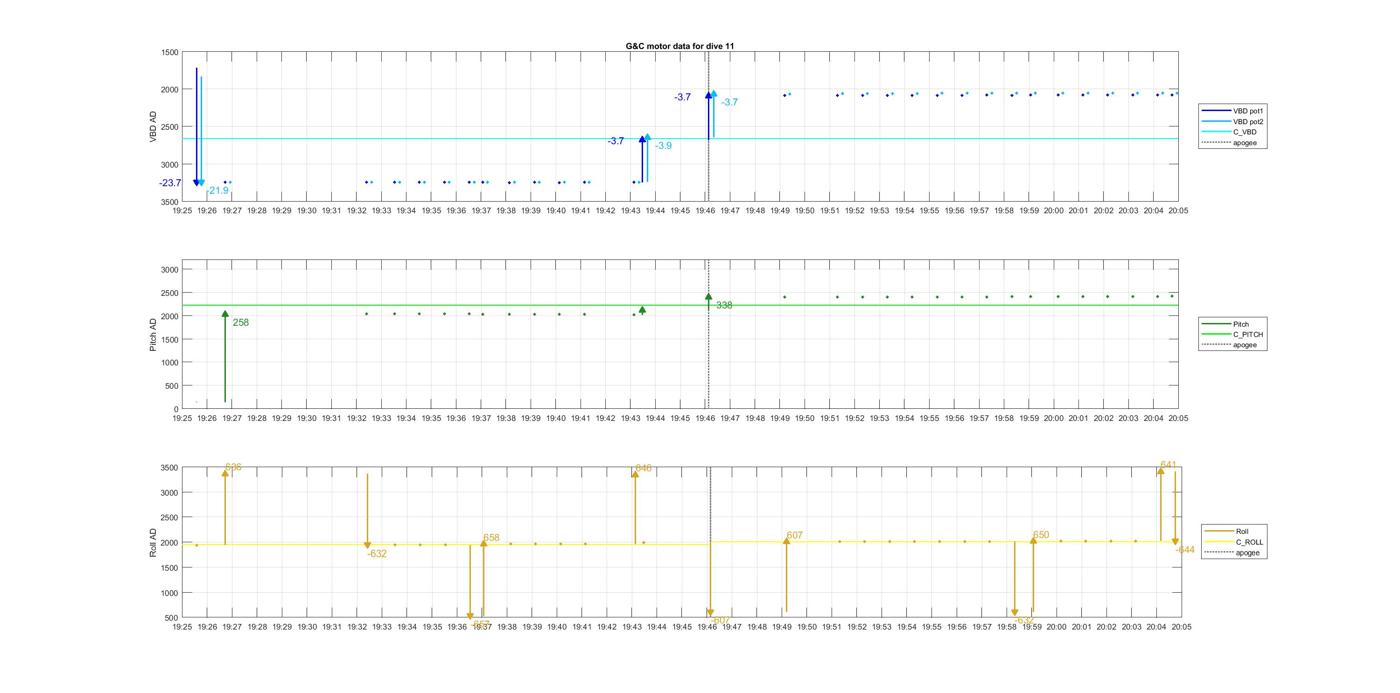The width and height of the screenshot is (1400, 693).
Task: Click the '1500' y-tick on VBD axis
Action: [169, 52]
